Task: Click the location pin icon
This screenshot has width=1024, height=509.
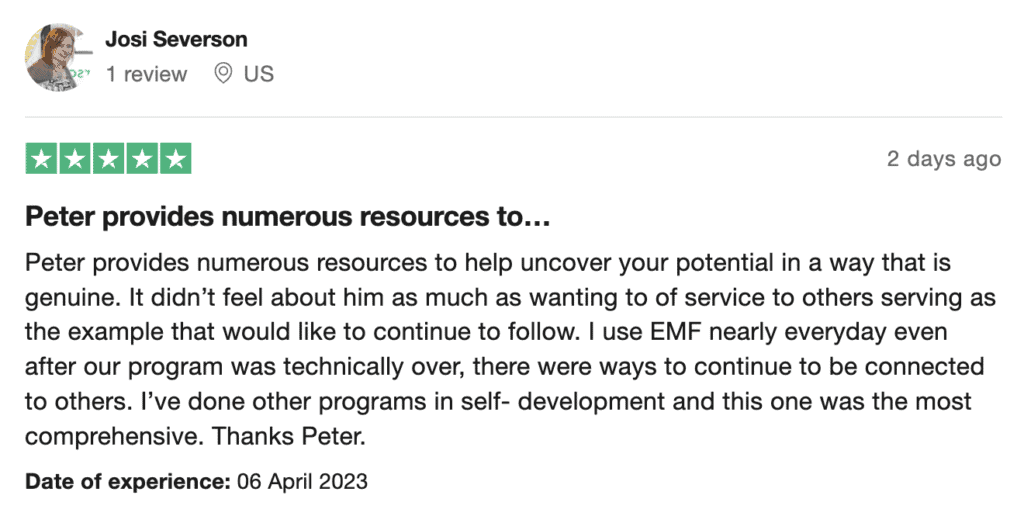Action: pos(224,73)
